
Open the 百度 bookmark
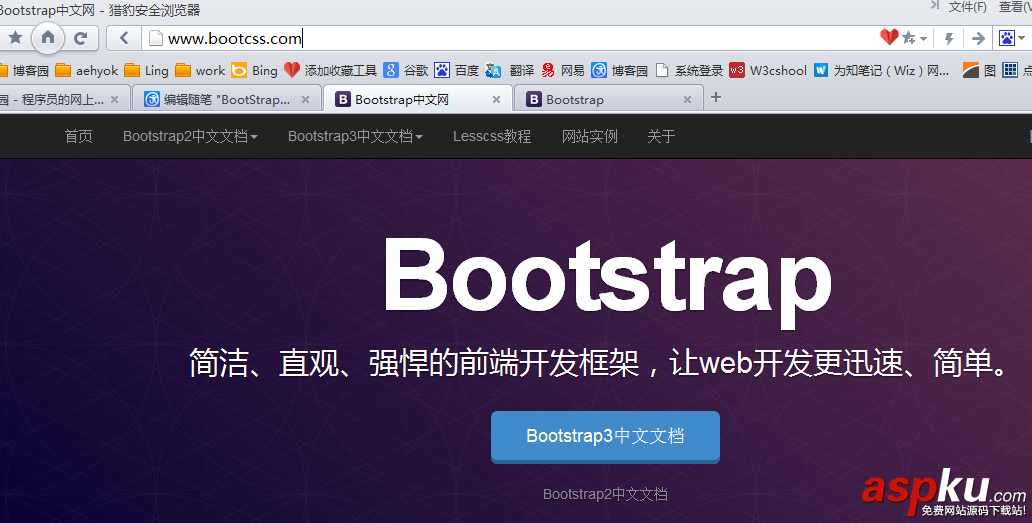pyautogui.click(x=456, y=70)
